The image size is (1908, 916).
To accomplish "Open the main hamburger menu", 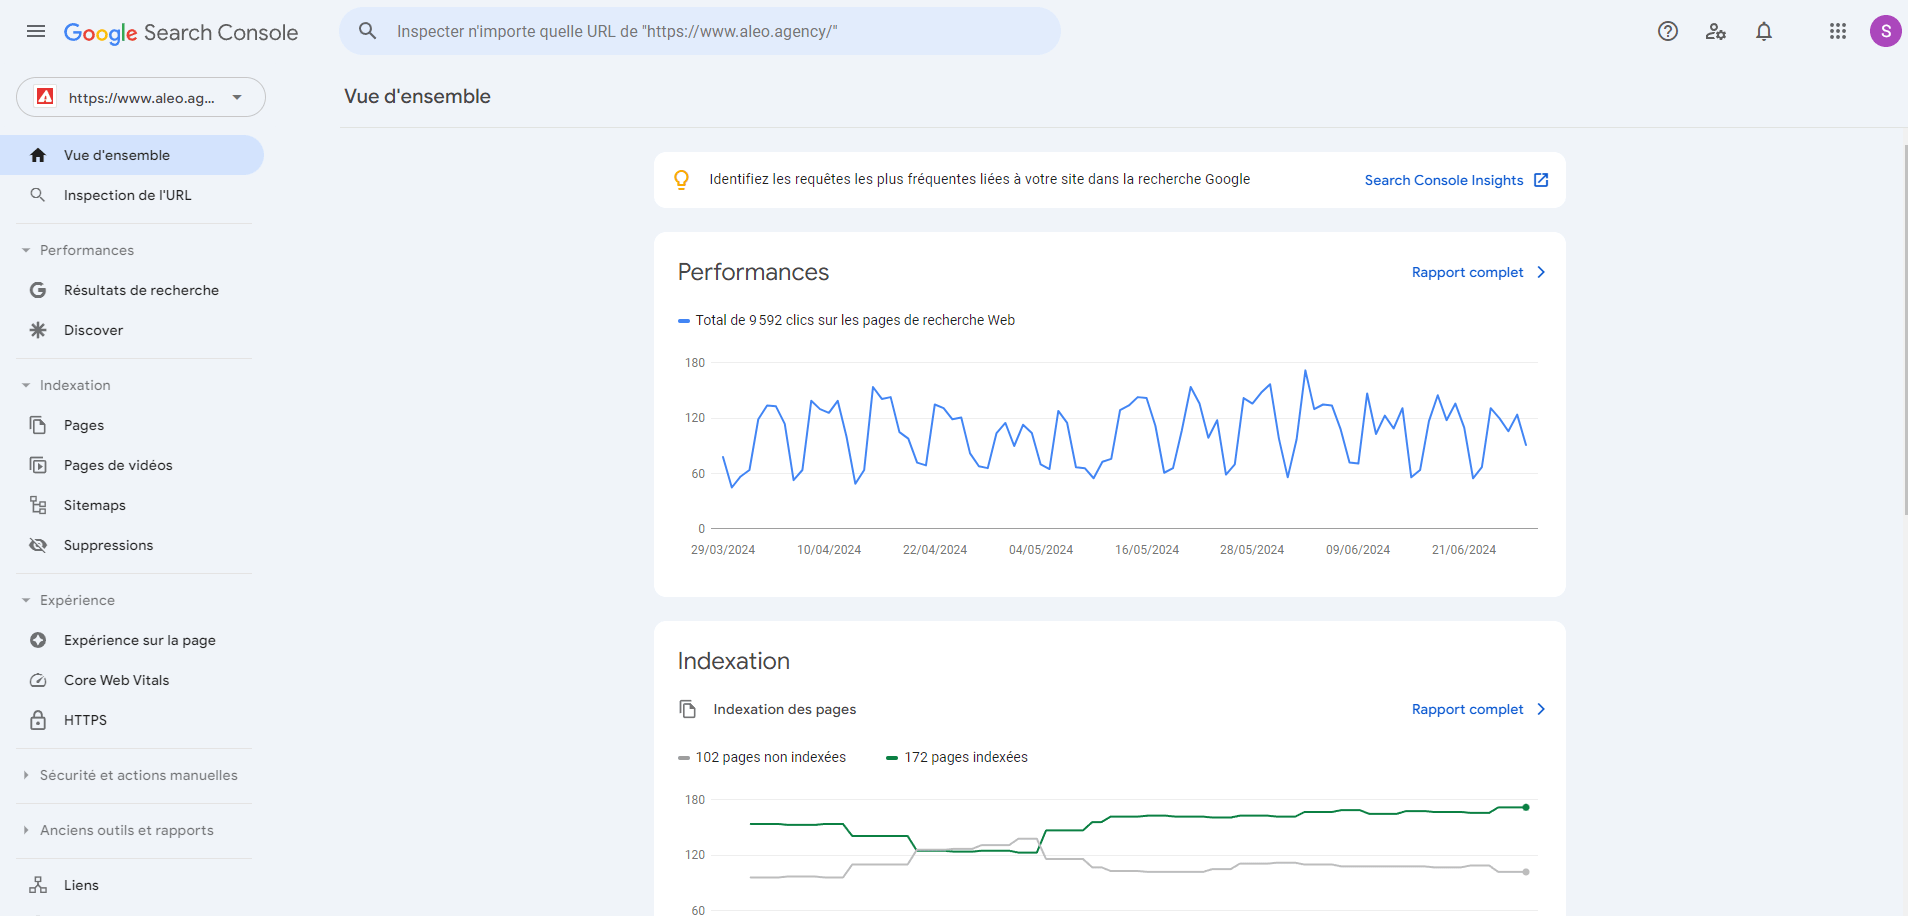I will click(36, 31).
